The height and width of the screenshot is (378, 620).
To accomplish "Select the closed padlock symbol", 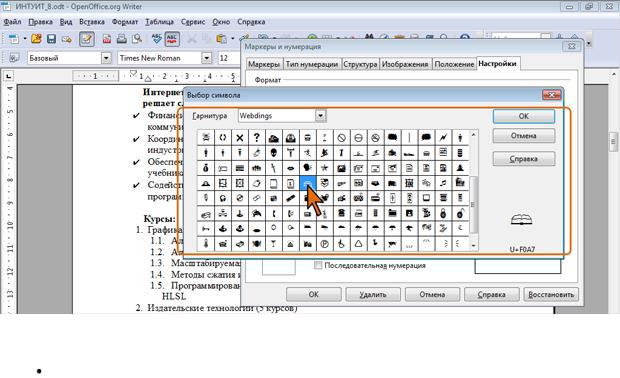I will coord(443,214).
